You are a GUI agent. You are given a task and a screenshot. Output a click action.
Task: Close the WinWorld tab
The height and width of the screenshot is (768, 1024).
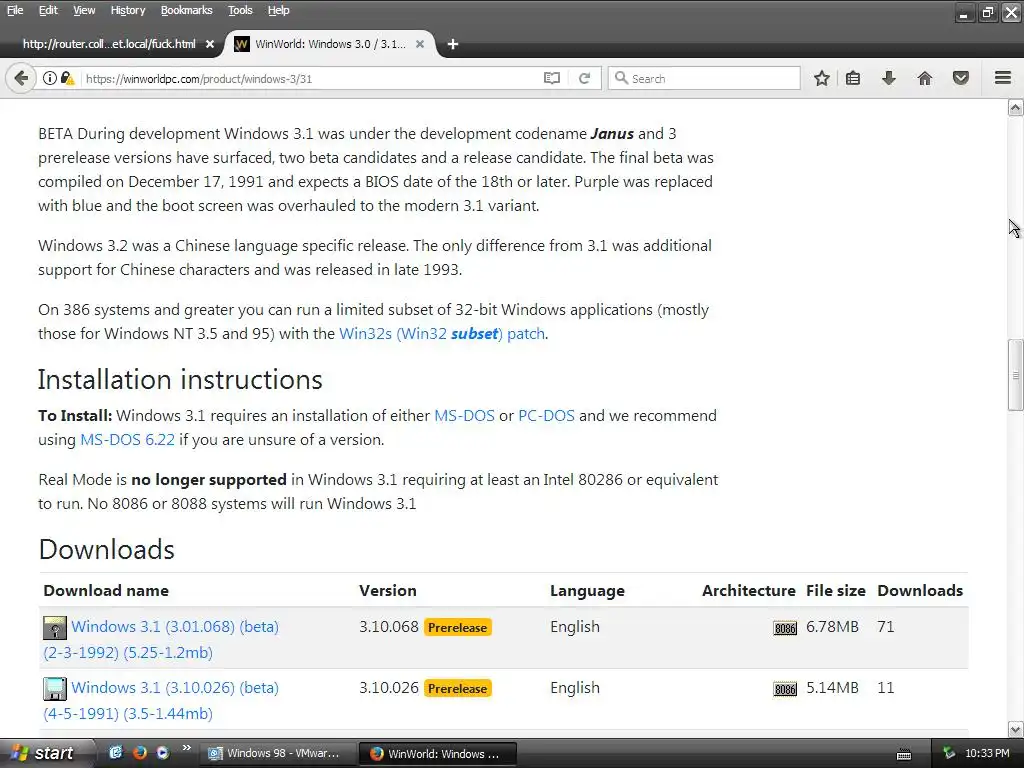click(420, 44)
